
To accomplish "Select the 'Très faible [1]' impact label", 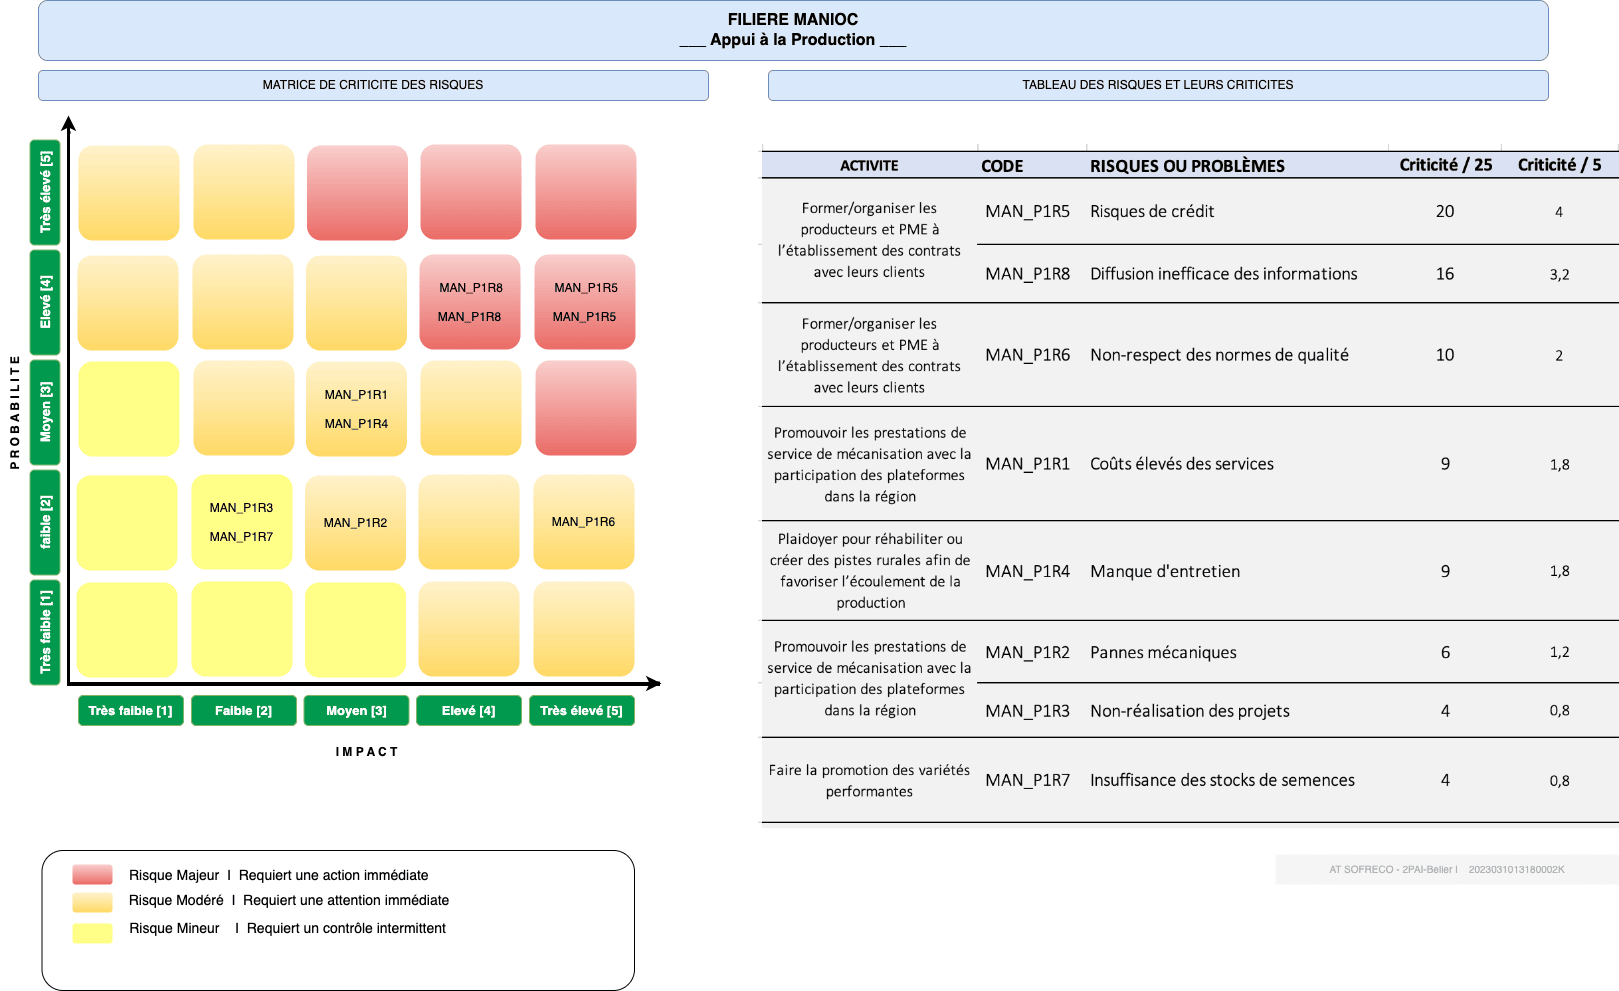I will click(130, 711).
